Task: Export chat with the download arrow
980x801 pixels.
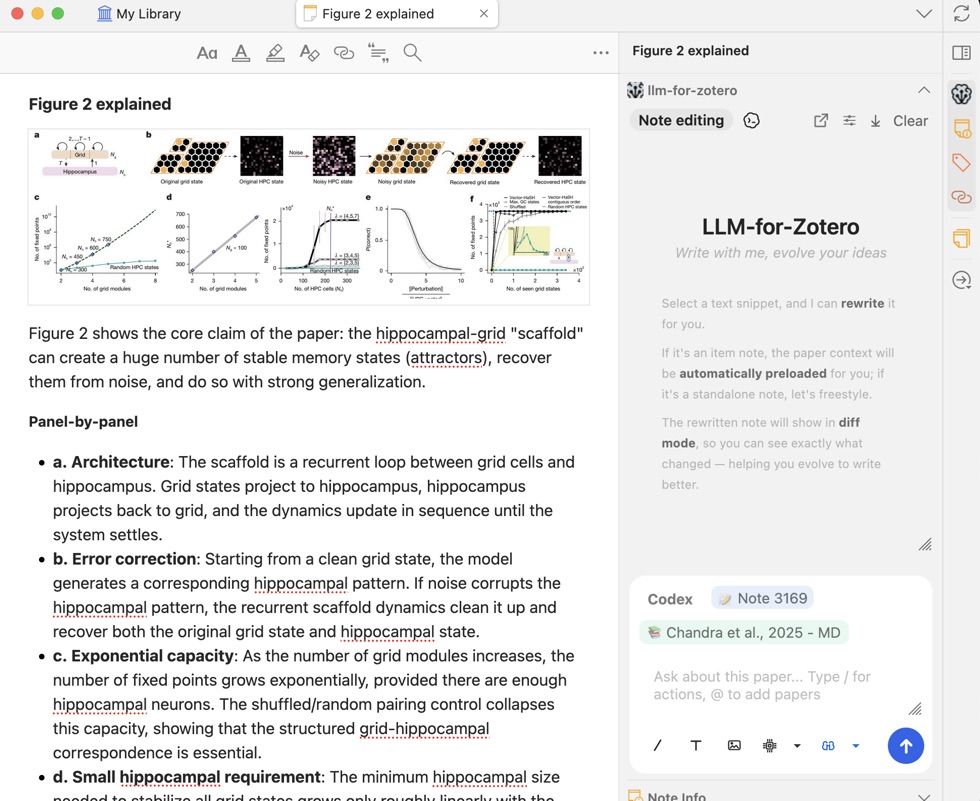Action: coord(876,121)
